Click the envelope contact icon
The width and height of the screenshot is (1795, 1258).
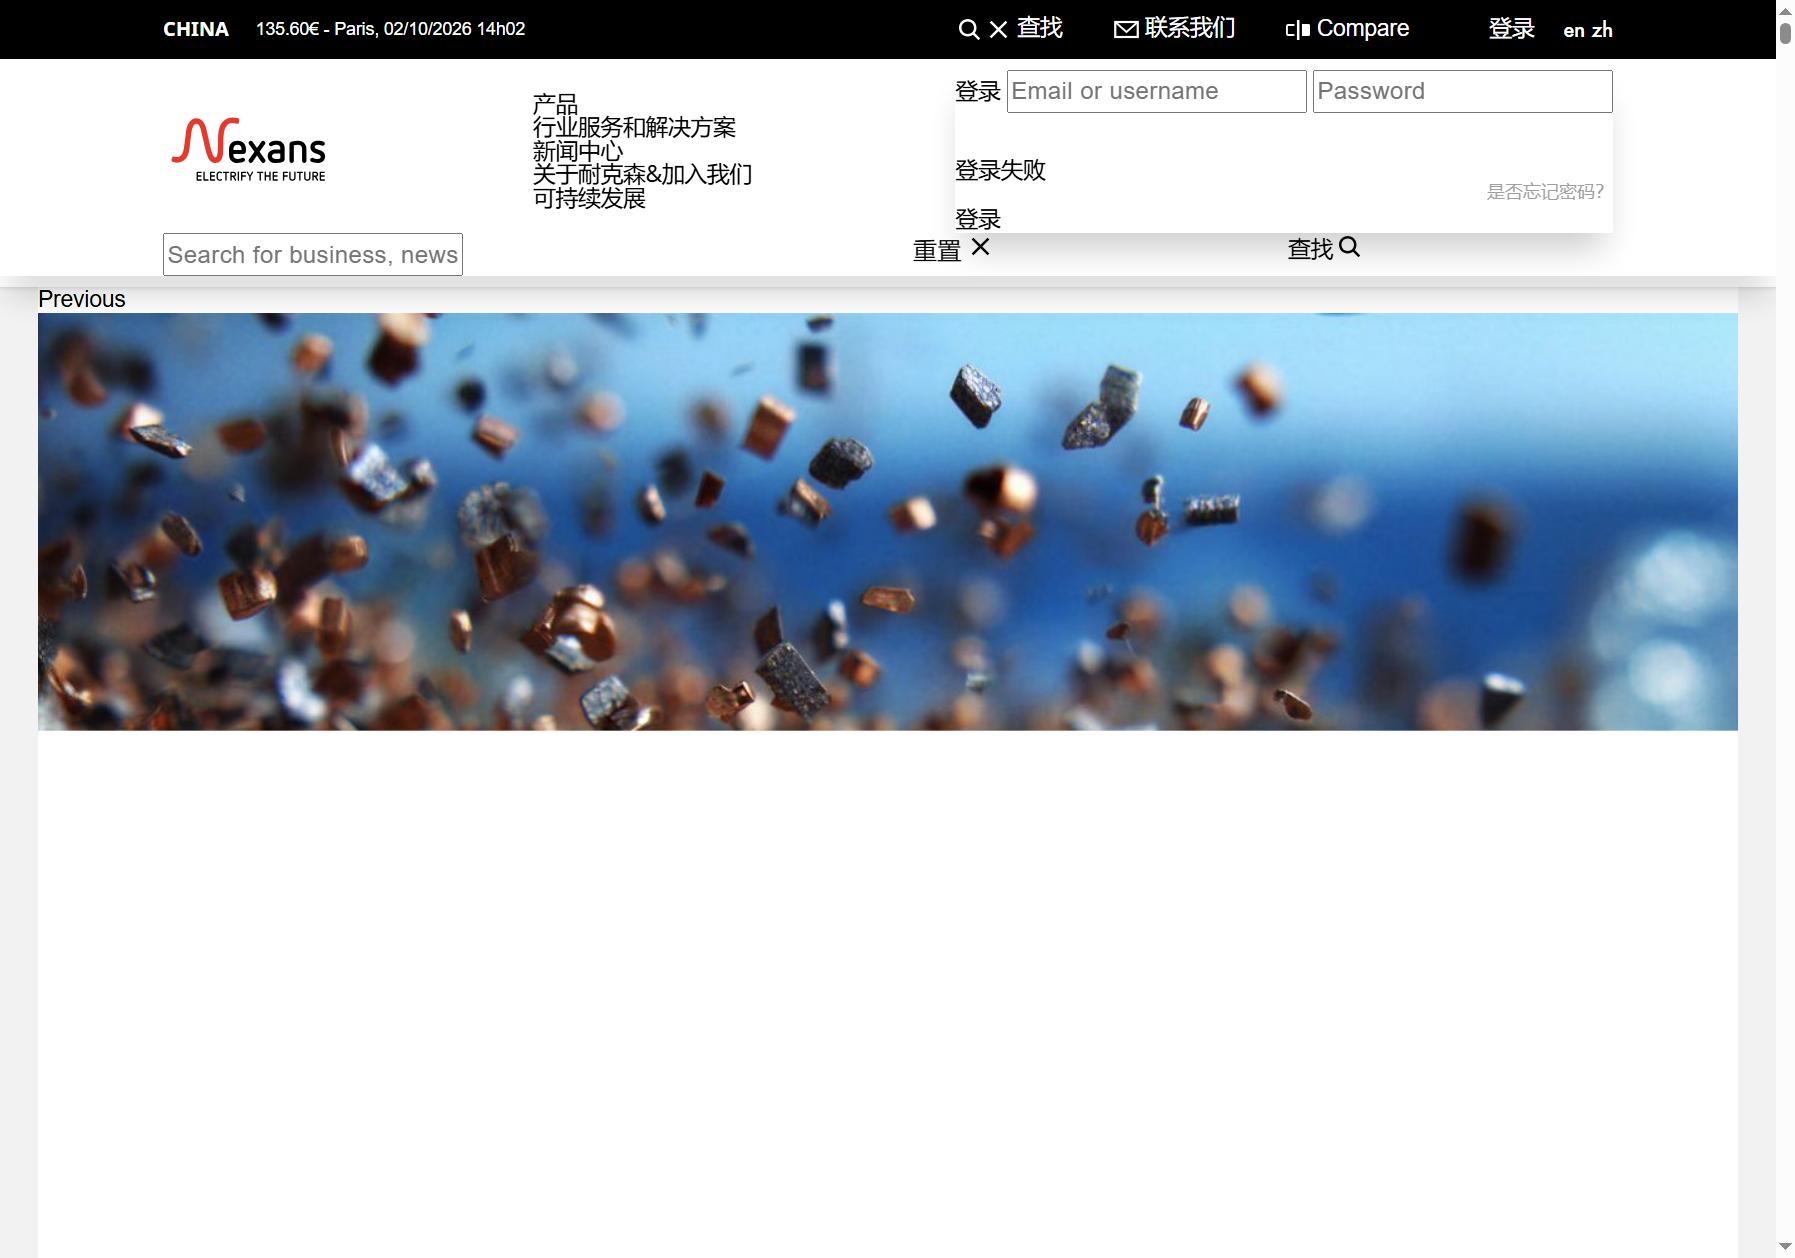click(x=1126, y=30)
